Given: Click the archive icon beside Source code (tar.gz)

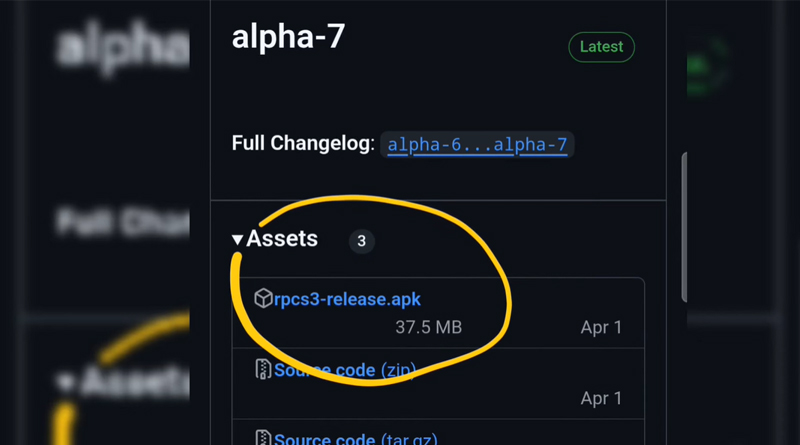Looking at the screenshot, I should [263, 438].
